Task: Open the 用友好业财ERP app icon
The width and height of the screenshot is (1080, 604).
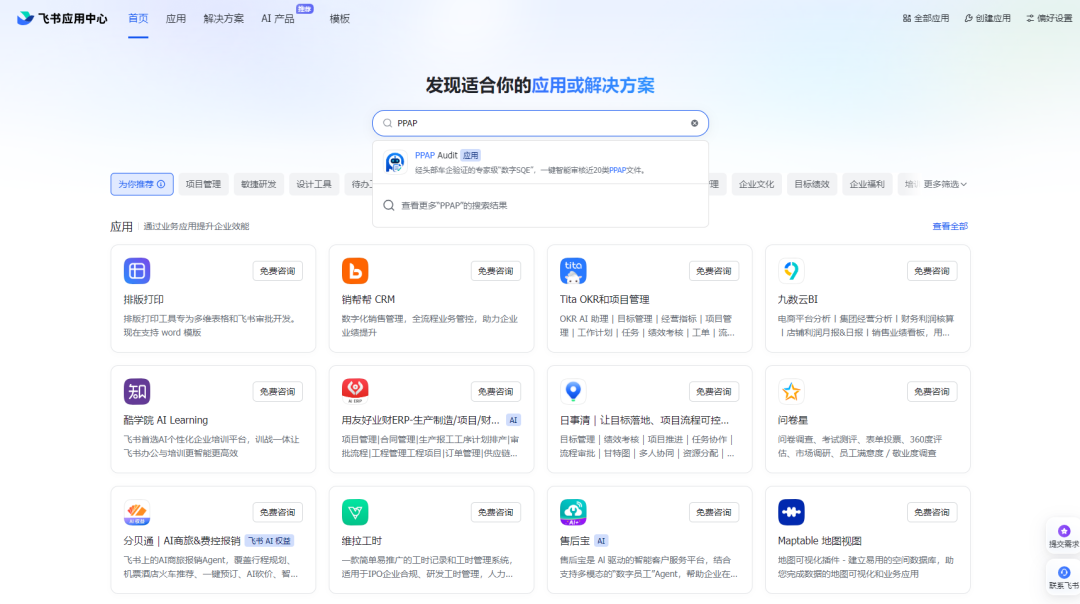Action: [355, 391]
